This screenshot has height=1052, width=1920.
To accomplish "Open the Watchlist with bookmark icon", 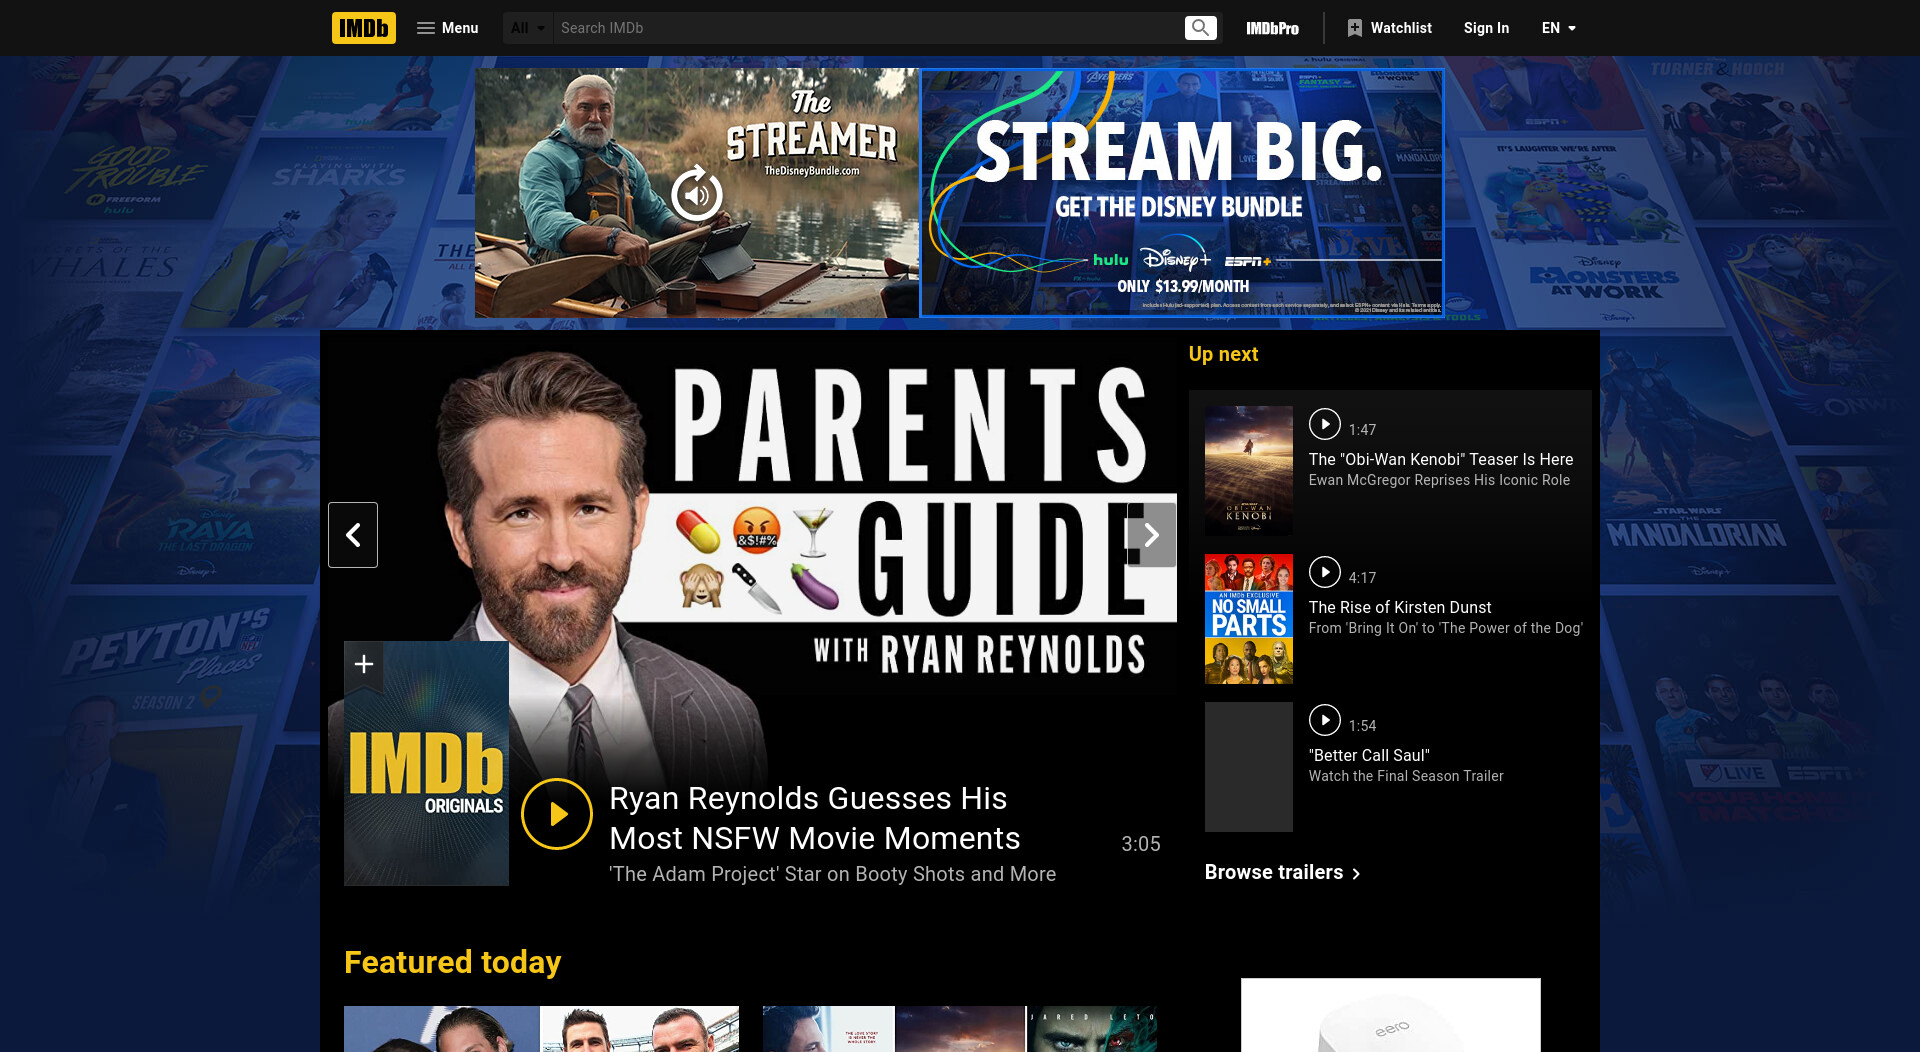I will (x=1389, y=28).
